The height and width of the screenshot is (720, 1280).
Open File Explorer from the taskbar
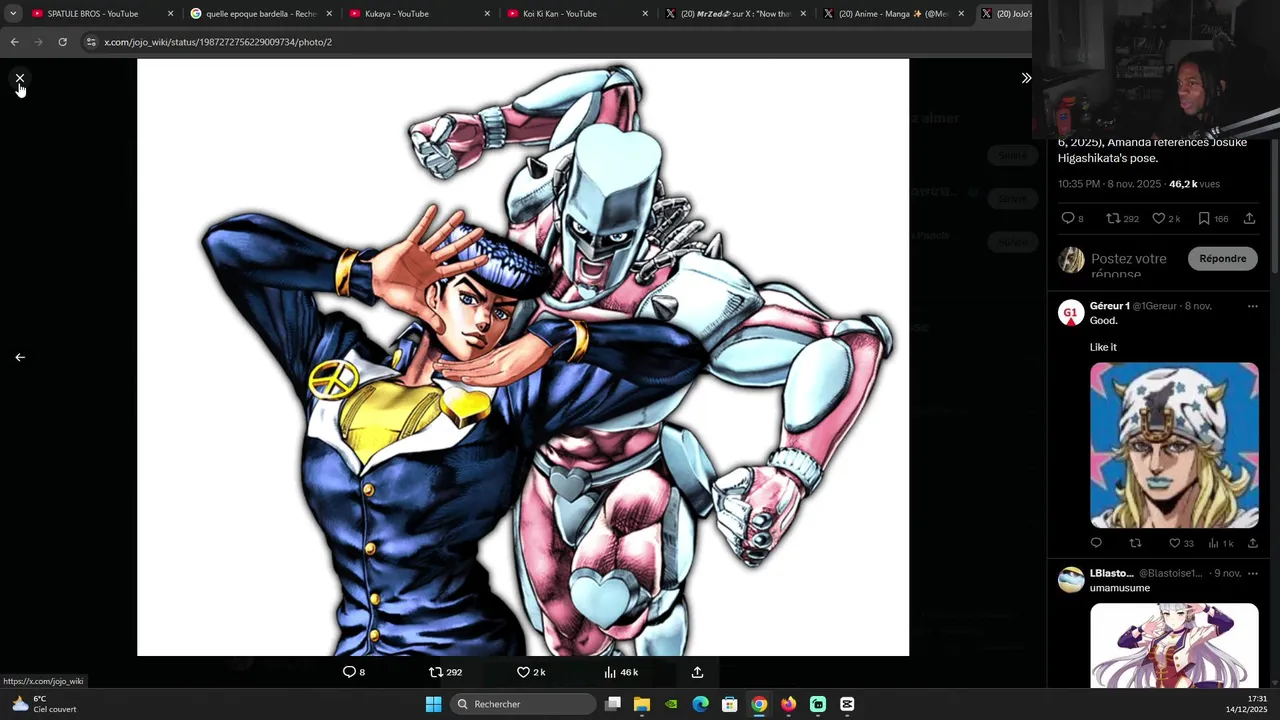(x=642, y=704)
